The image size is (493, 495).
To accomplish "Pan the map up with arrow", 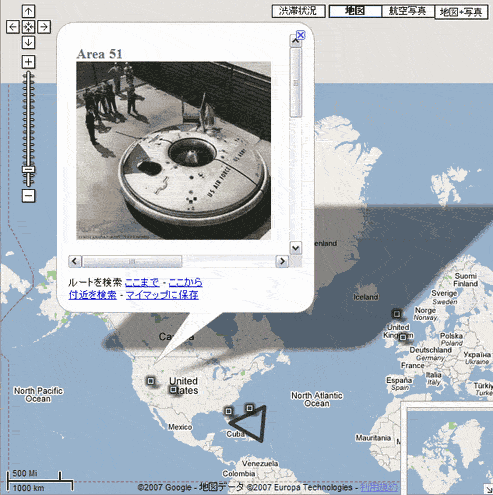I will [x=28, y=11].
